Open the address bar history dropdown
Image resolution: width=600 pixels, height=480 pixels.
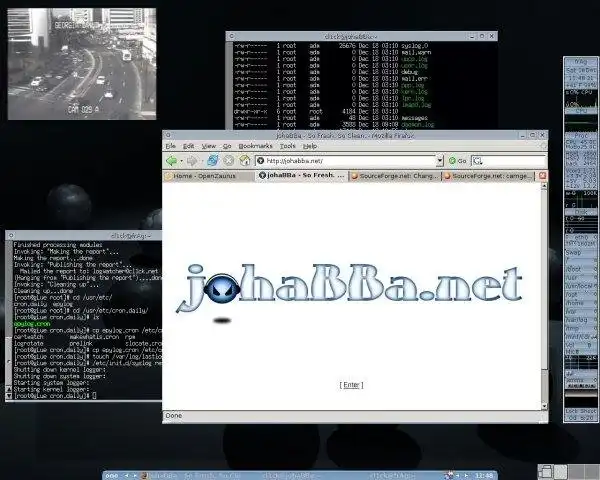440,161
